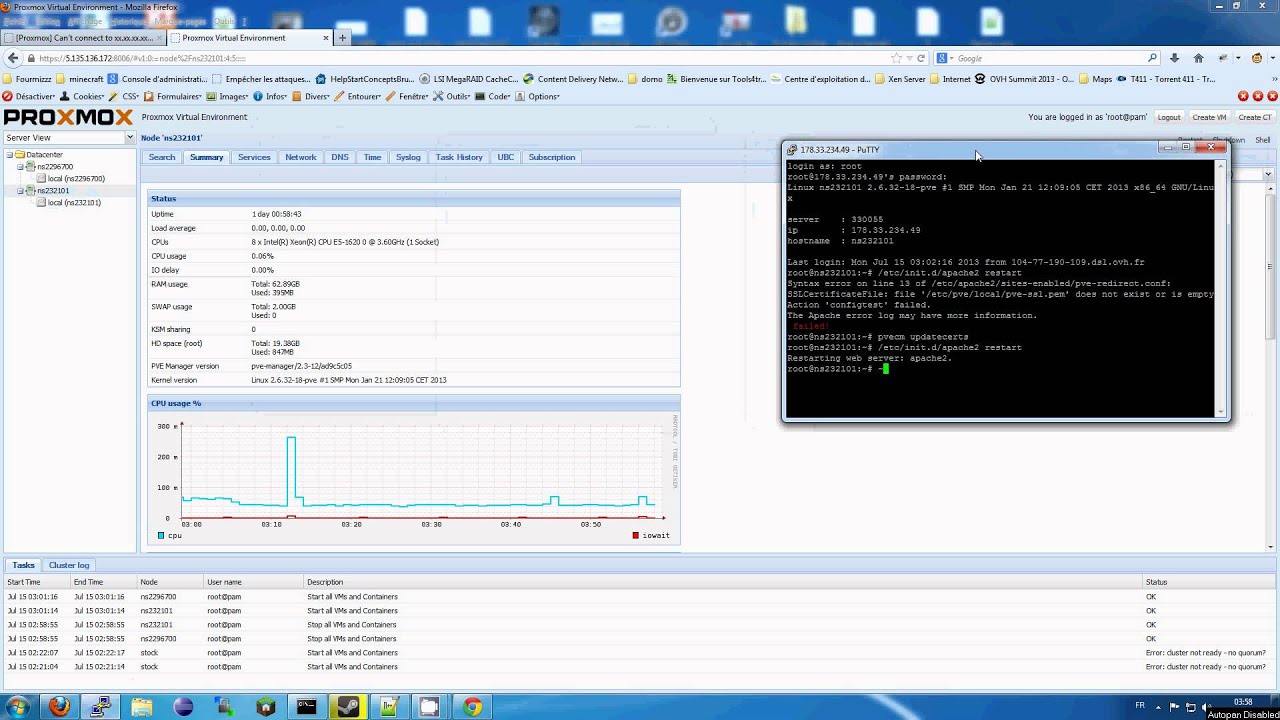Switch to the Services tab

(254, 157)
